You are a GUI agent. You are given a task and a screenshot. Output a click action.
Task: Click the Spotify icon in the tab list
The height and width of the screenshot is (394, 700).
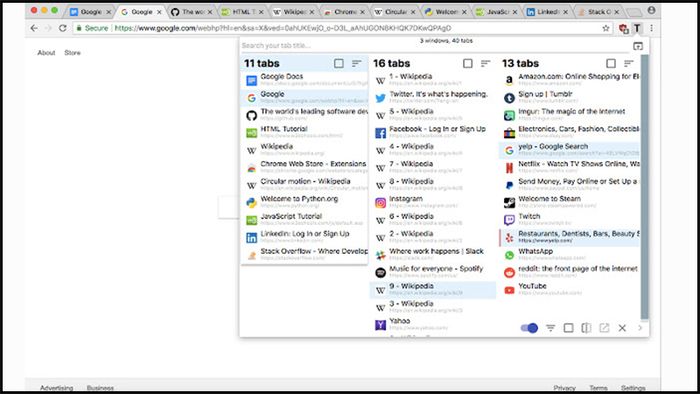tap(380, 273)
